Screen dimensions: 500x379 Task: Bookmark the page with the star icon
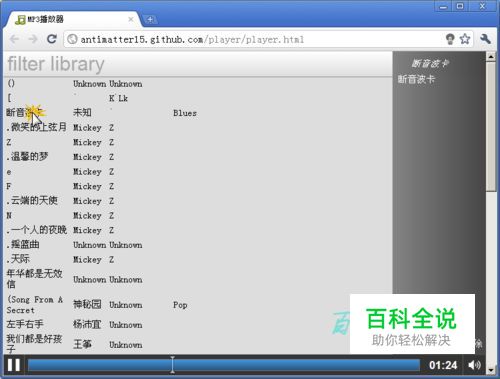click(x=465, y=39)
